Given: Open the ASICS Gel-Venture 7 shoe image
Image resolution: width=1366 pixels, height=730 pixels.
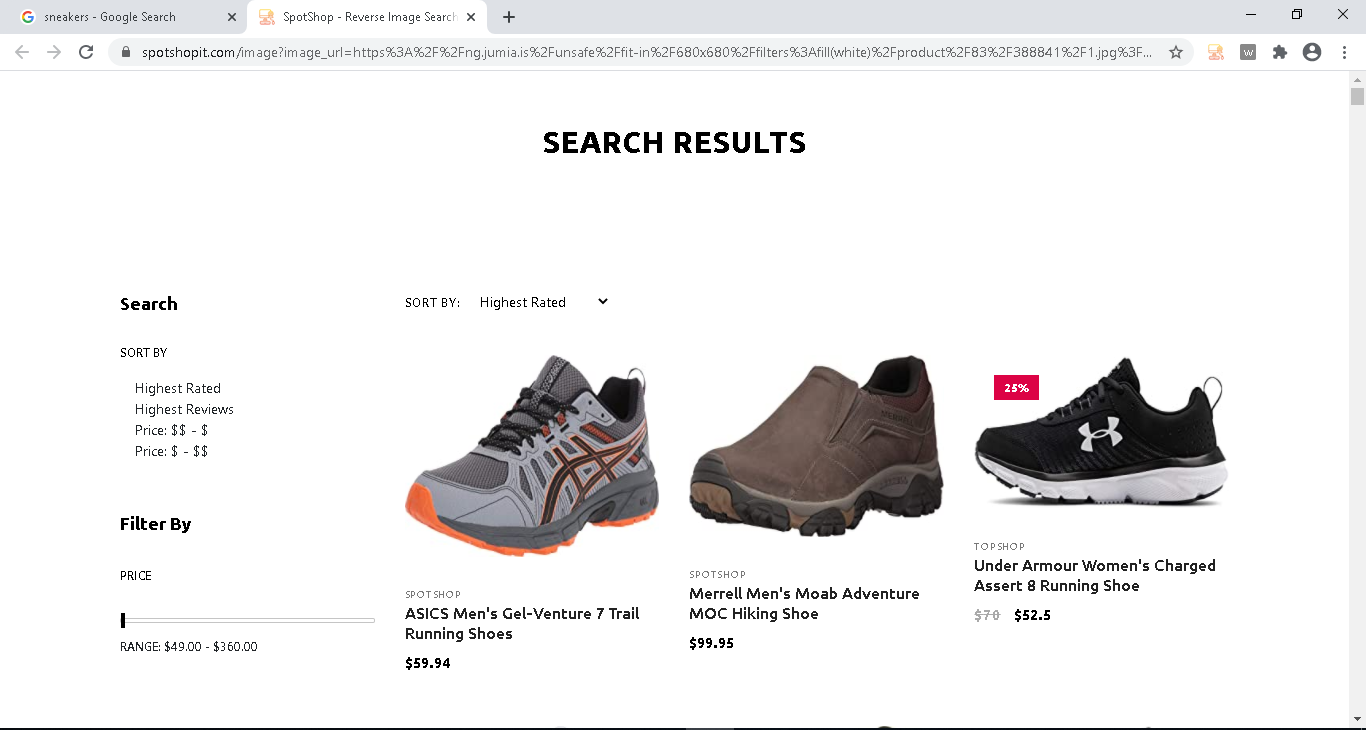Looking at the screenshot, I should pyautogui.click(x=531, y=455).
